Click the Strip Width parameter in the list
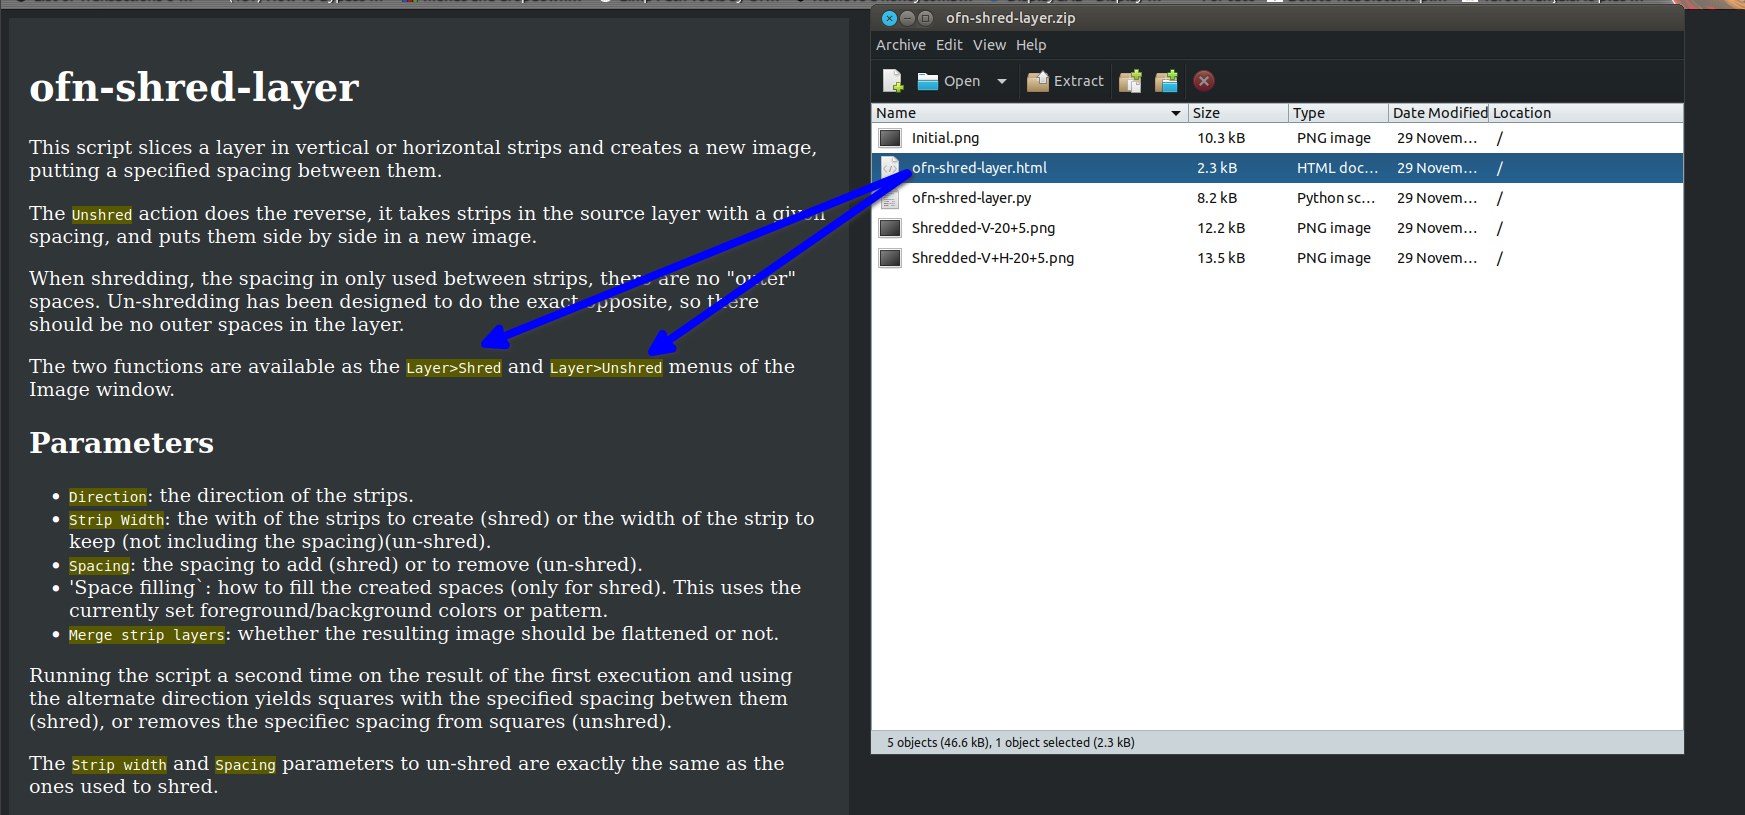 coord(117,519)
